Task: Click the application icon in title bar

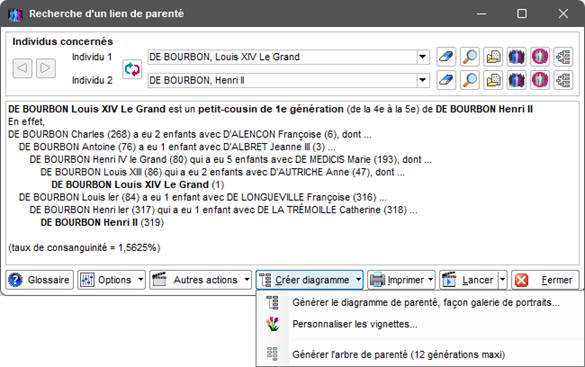Action: pyautogui.click(x=15, y=14)
